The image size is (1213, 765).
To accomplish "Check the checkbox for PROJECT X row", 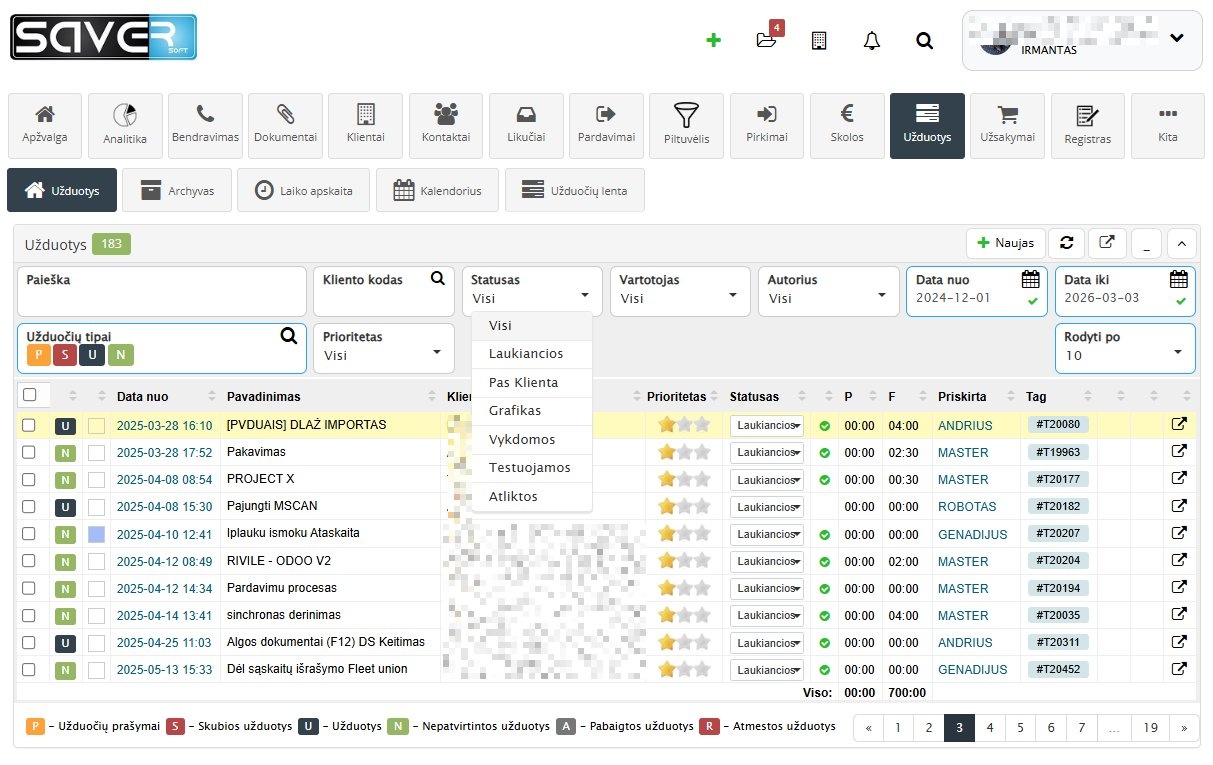I will [x=29, y=479].
